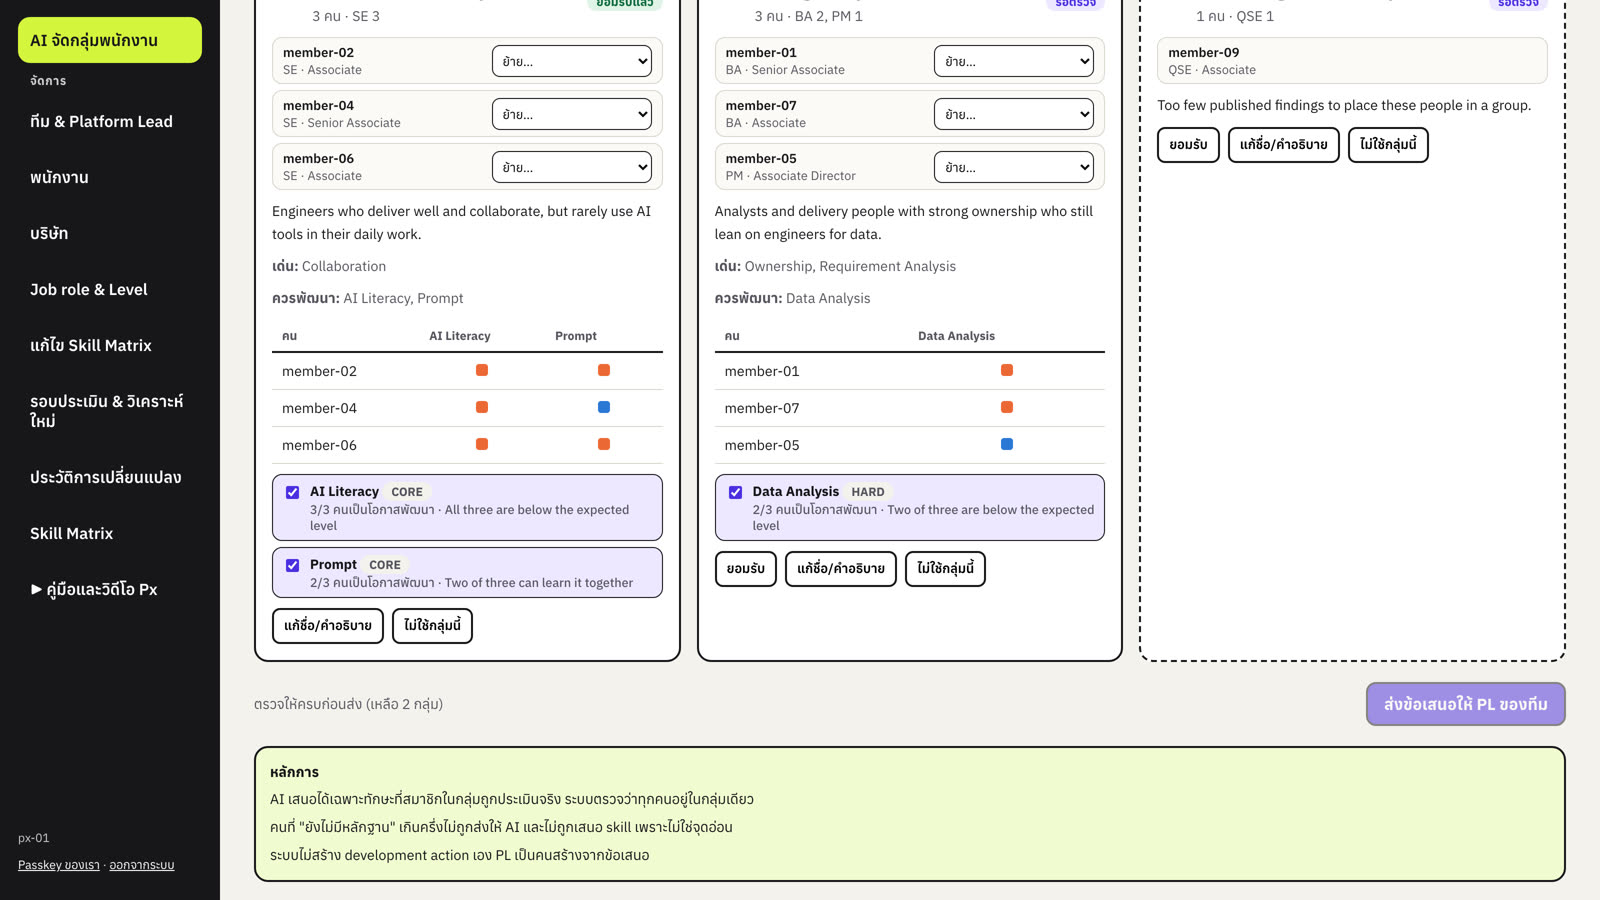Toggle the Data Analysis HARD checkbox
Viewport: 1600px width, 900px height.
[736, 492]
